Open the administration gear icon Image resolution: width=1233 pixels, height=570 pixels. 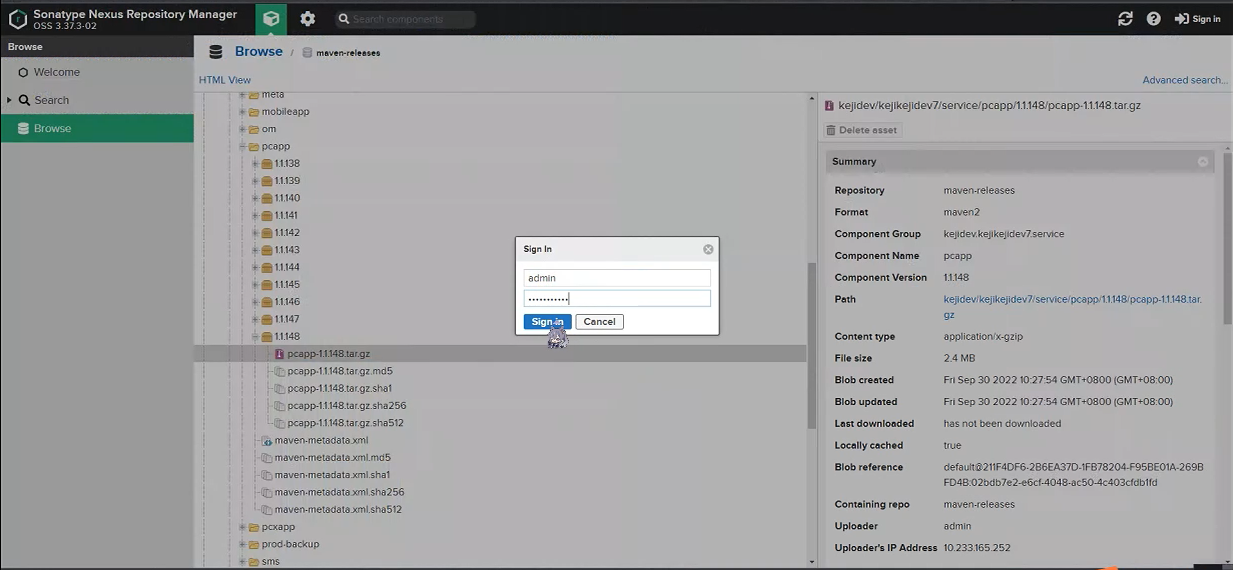[307, 19]
